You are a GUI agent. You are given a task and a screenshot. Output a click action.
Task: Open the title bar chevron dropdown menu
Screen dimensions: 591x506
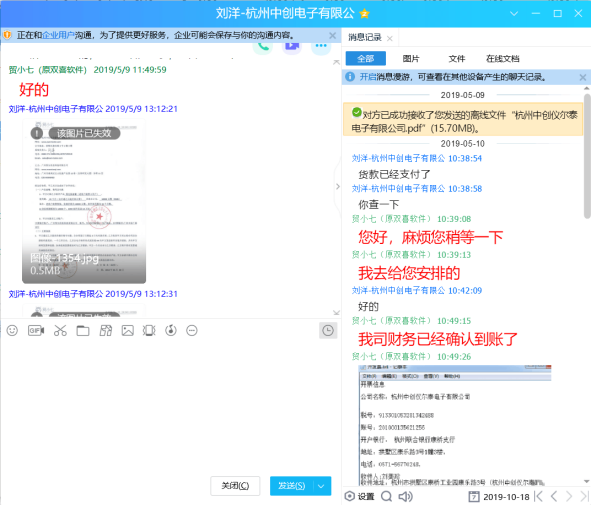[514, 14]
